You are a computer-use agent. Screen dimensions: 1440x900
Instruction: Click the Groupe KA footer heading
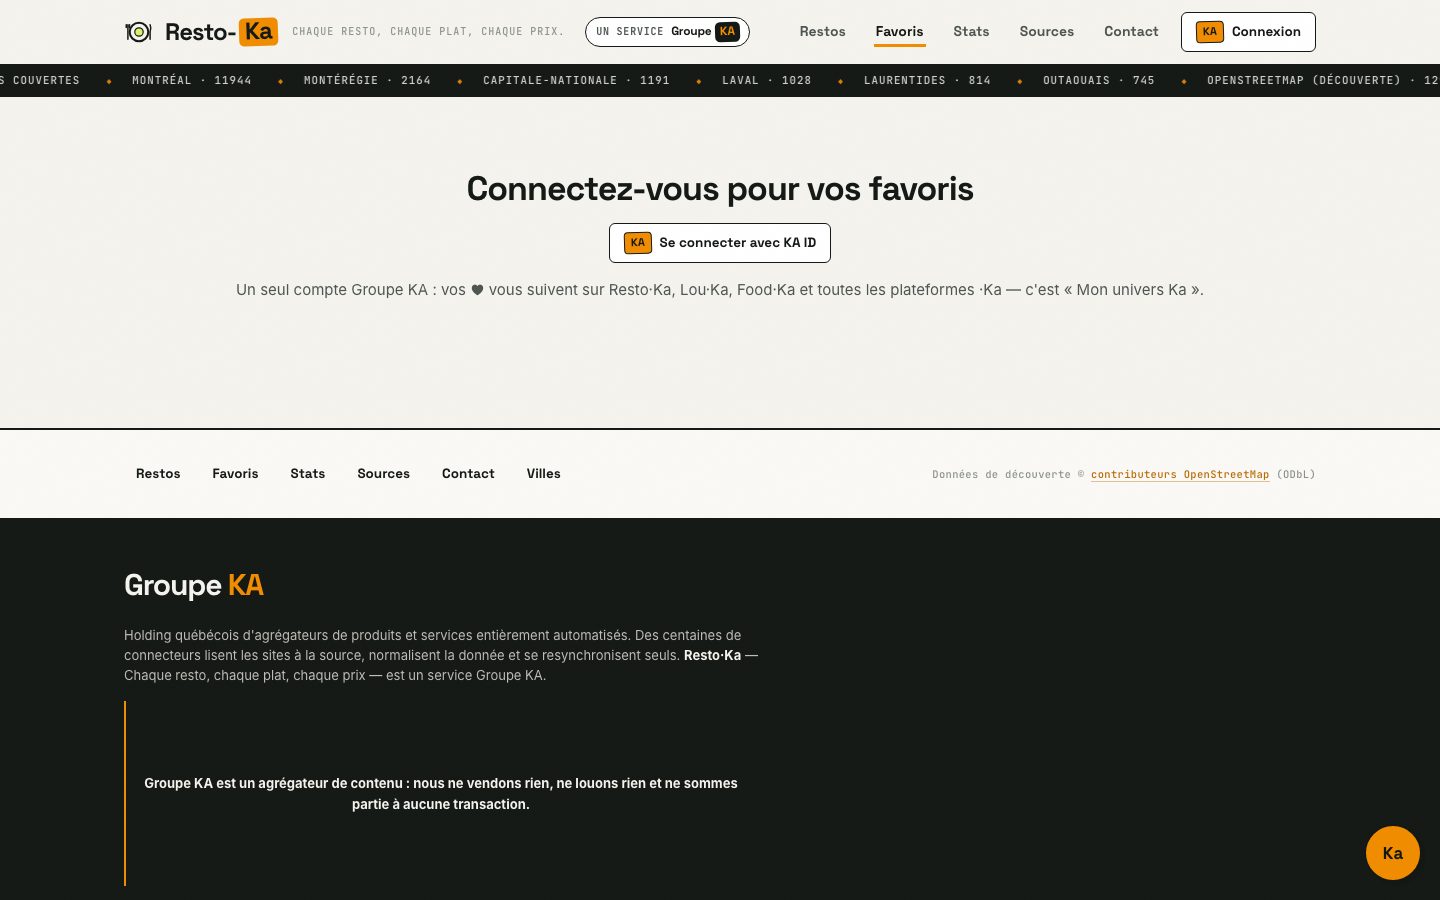(x=194, y=585)
